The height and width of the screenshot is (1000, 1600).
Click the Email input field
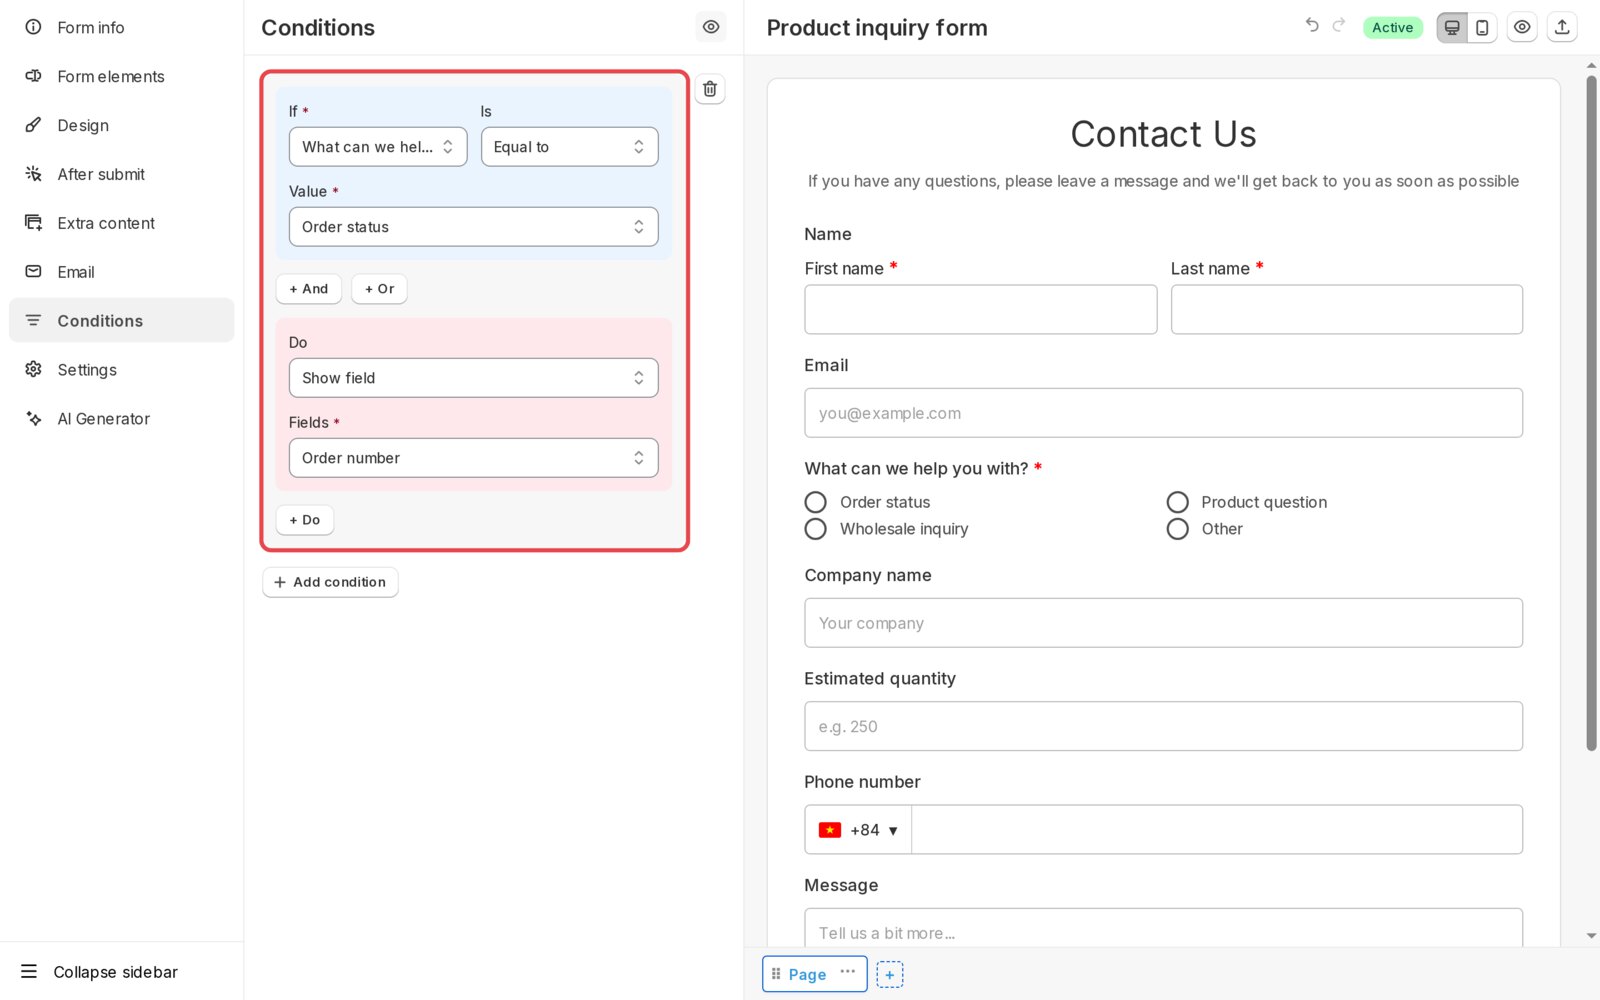pyautogui.click(x=1163, y=413)
